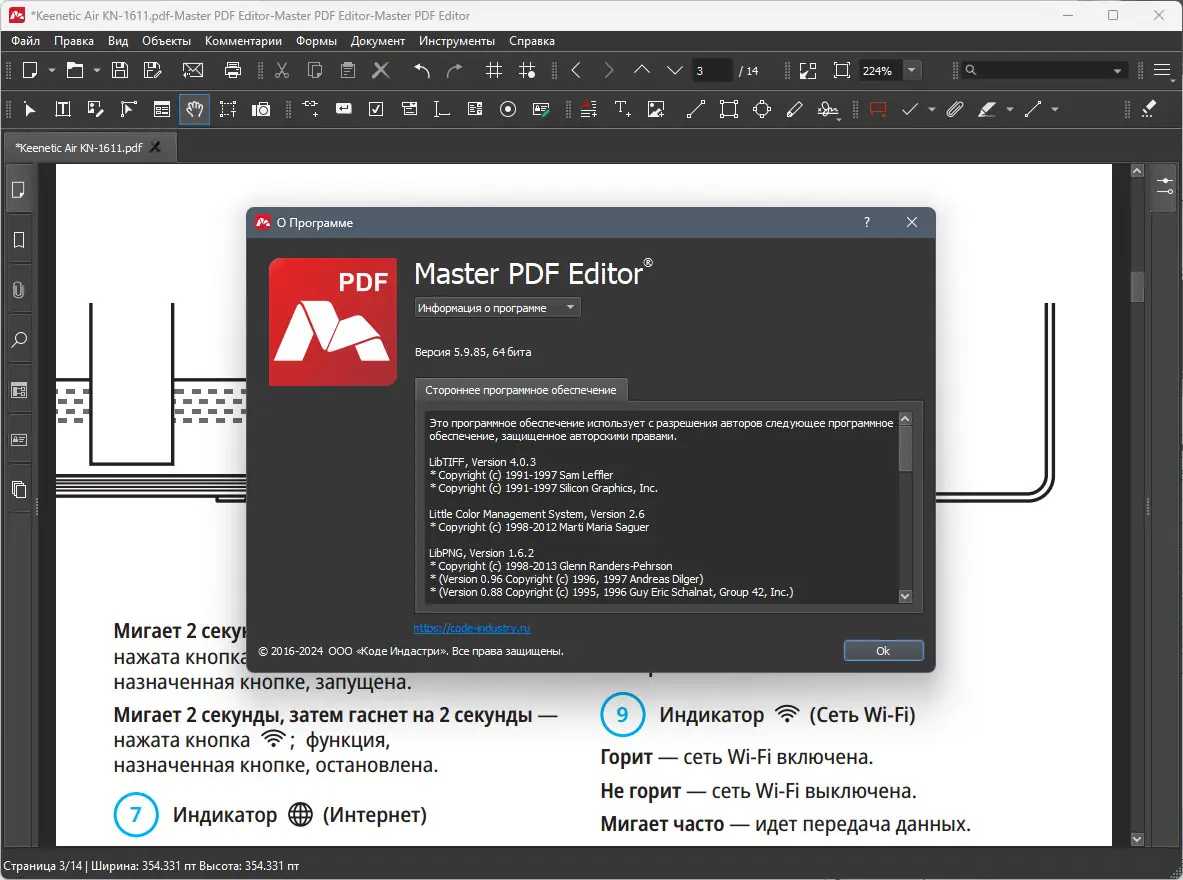This screenshot has height=880, width=1183.
Task: Open the Файл menu
Action: tap(26, 41)
